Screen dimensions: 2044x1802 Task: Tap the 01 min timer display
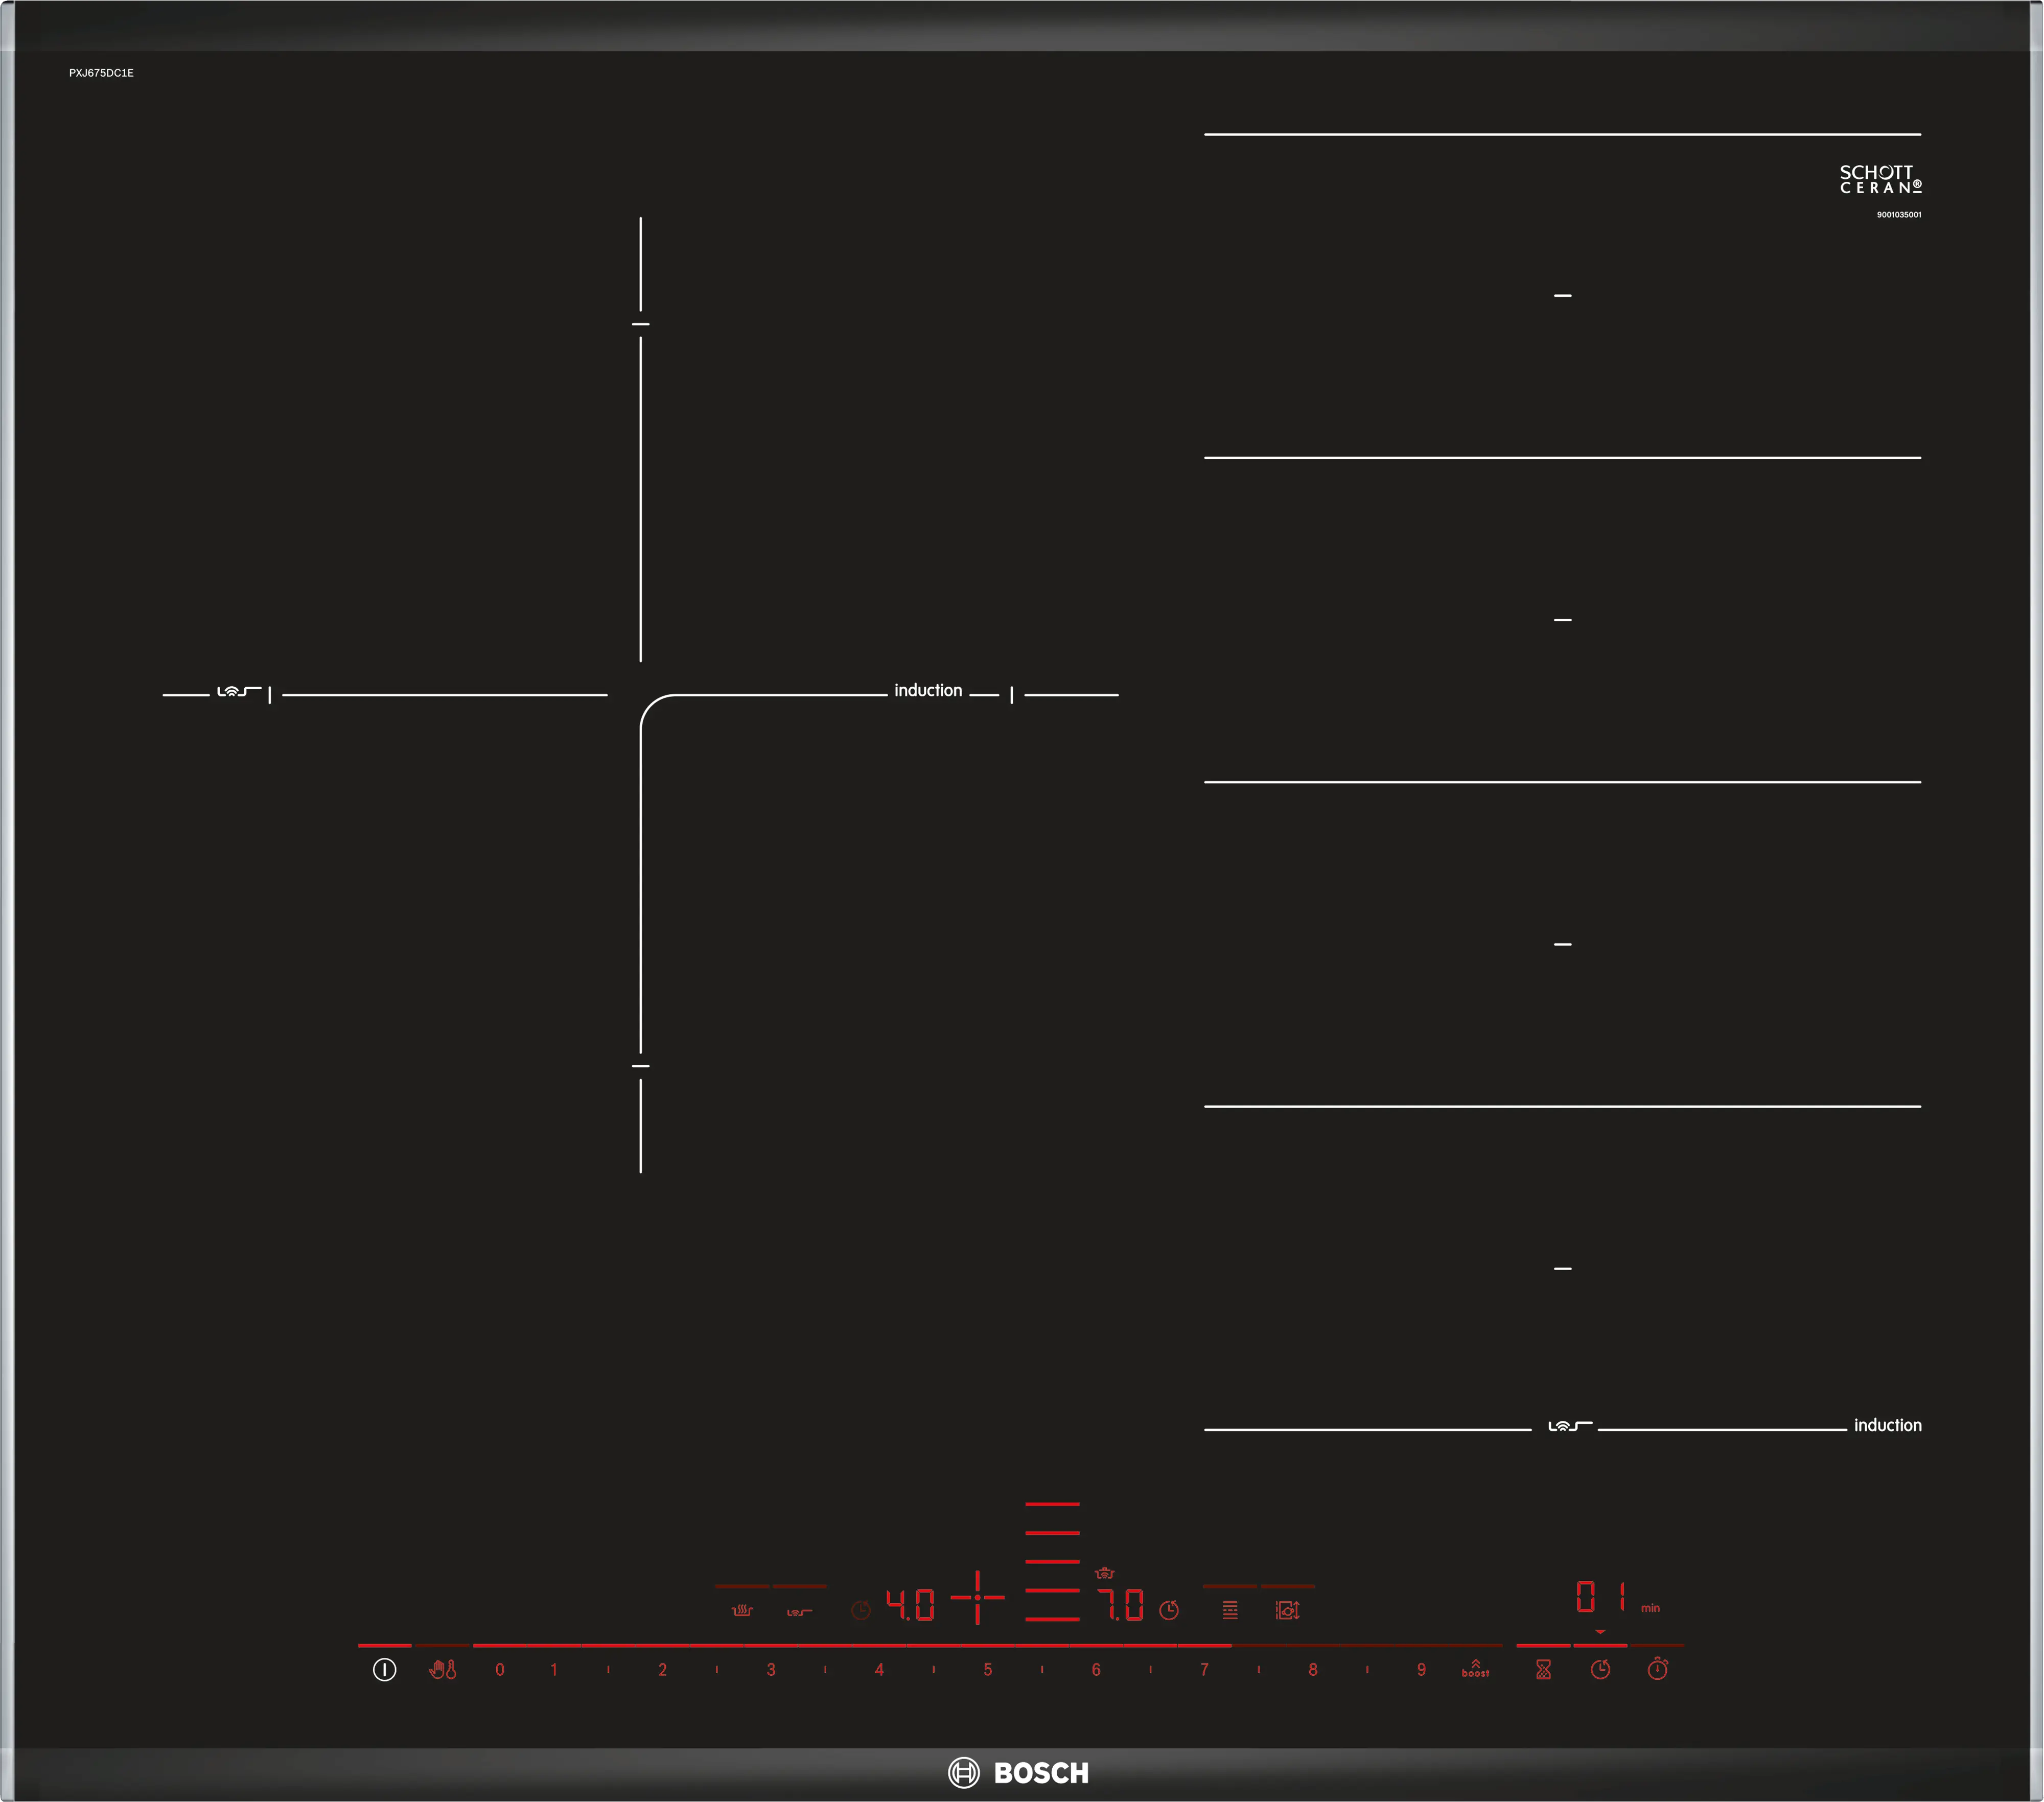click(x=1601, y=1597)
